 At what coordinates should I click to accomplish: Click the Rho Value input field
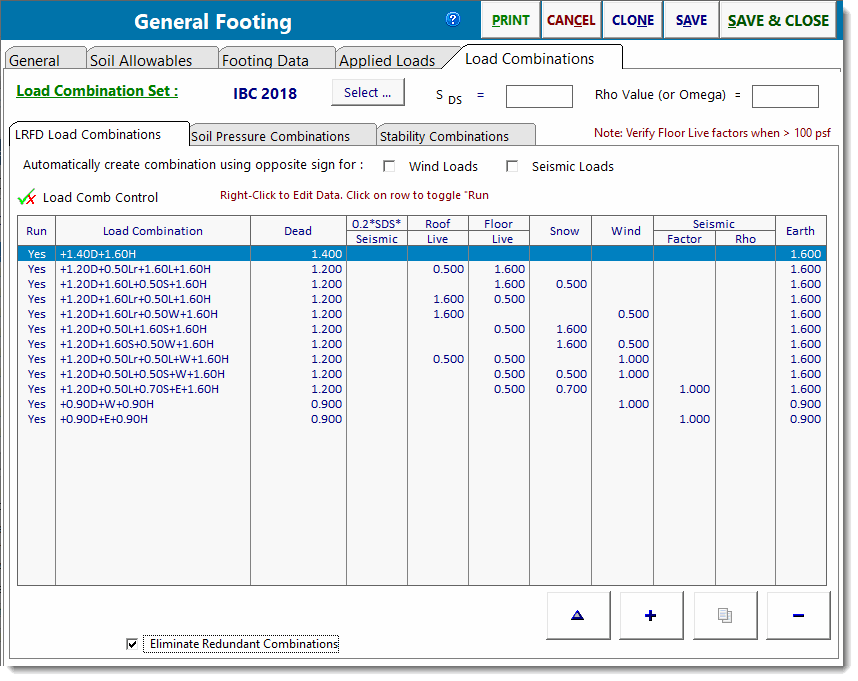tap(785, 96)
